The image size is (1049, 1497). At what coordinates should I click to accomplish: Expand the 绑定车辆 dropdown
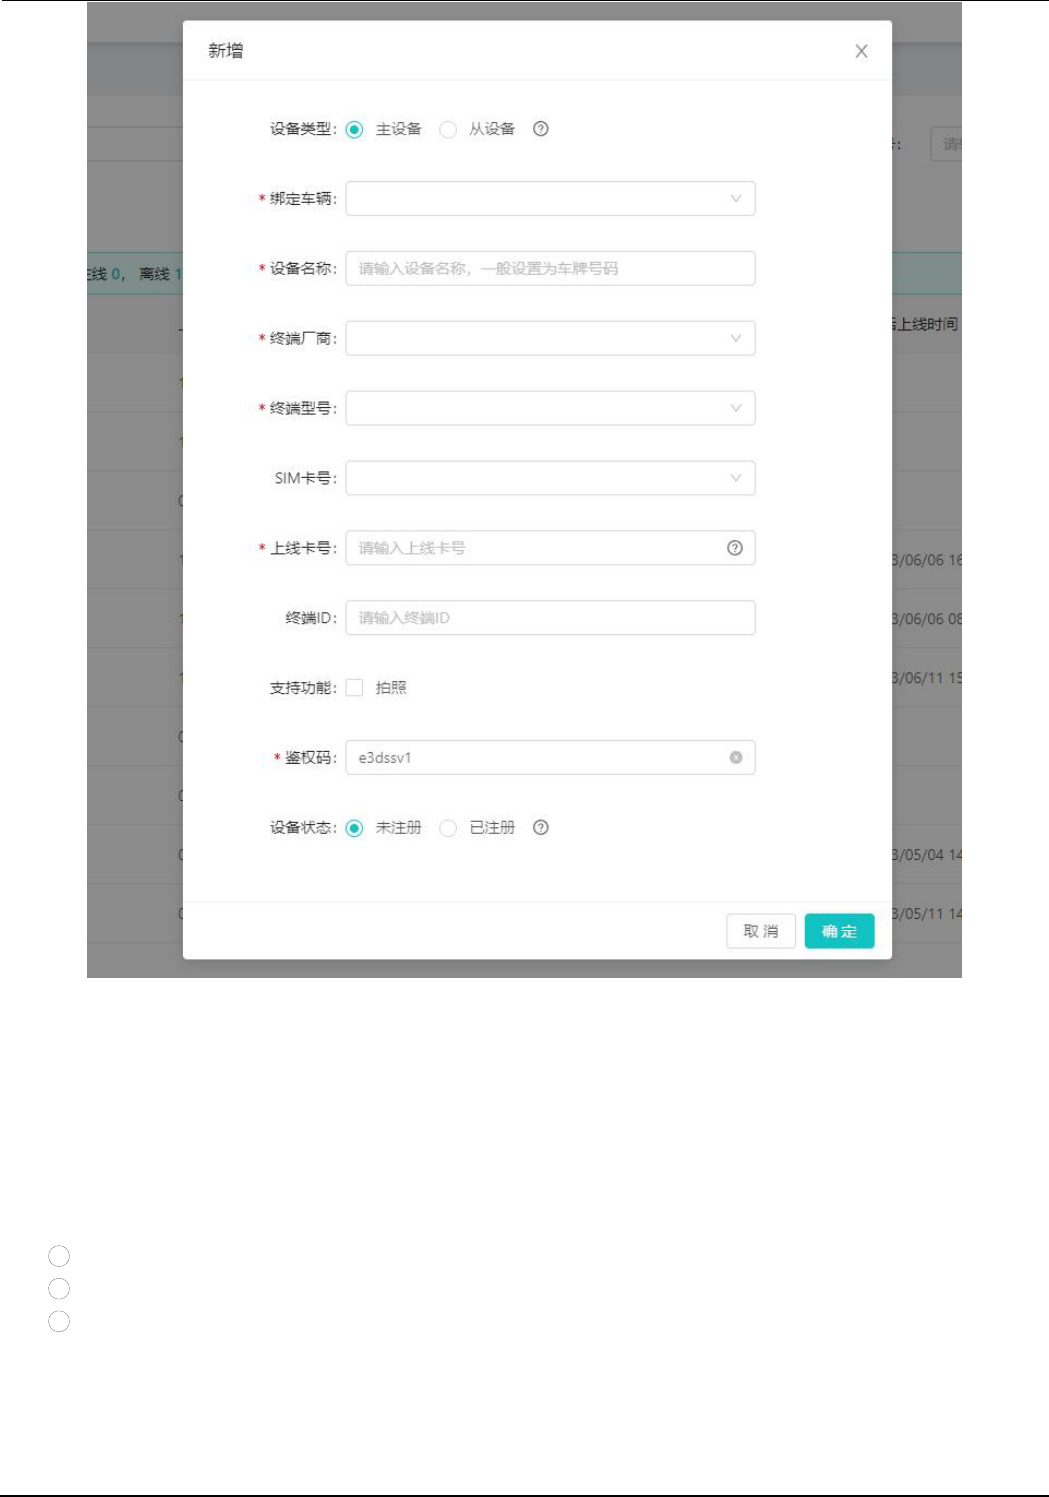tap(550, 198)
